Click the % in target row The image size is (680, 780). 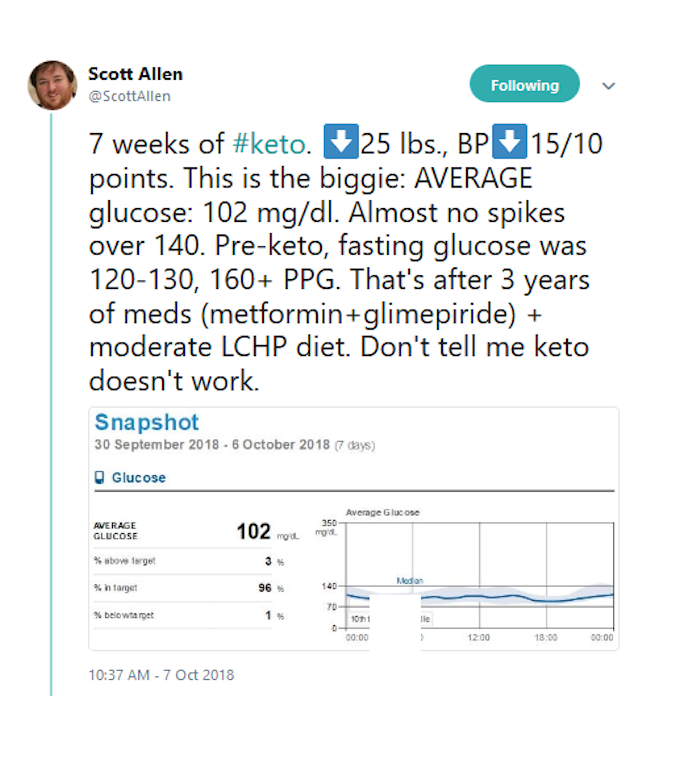[x=189, y=588]
